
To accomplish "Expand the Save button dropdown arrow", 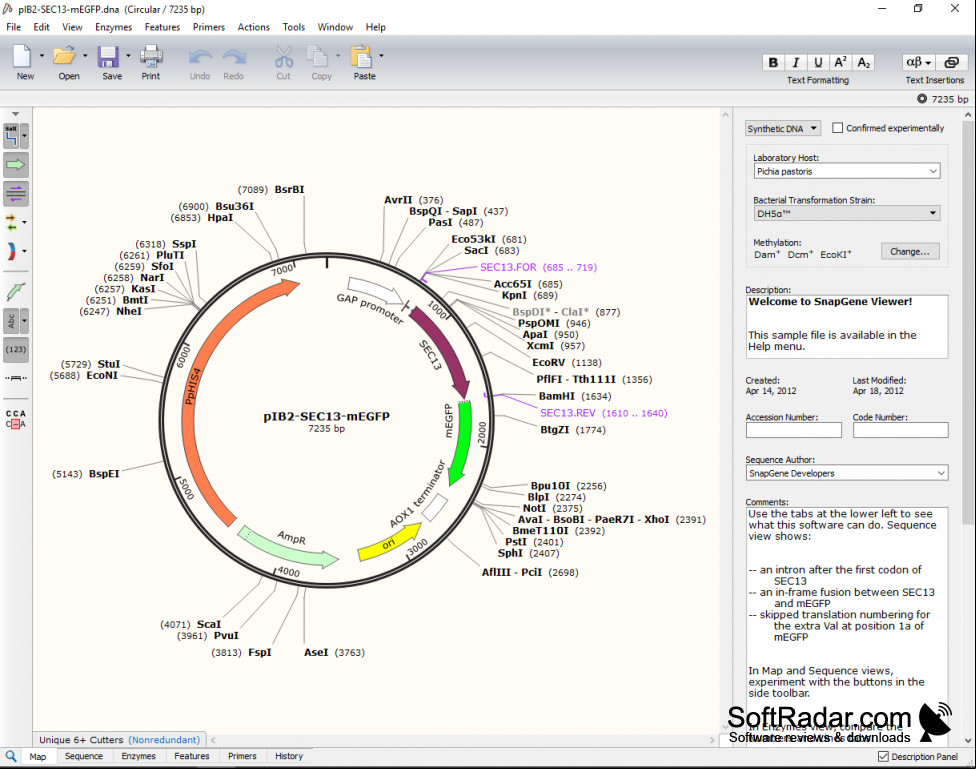I will (128, 55).
